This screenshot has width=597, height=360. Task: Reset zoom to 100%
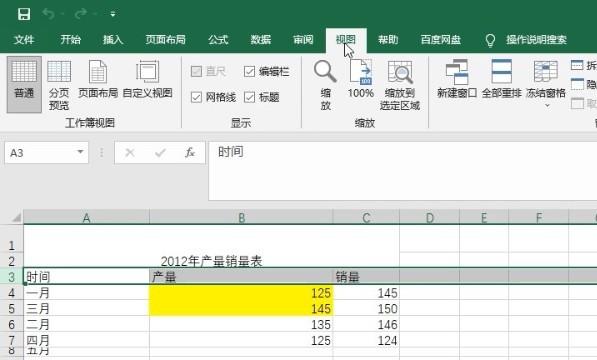[x=361, y=79]
